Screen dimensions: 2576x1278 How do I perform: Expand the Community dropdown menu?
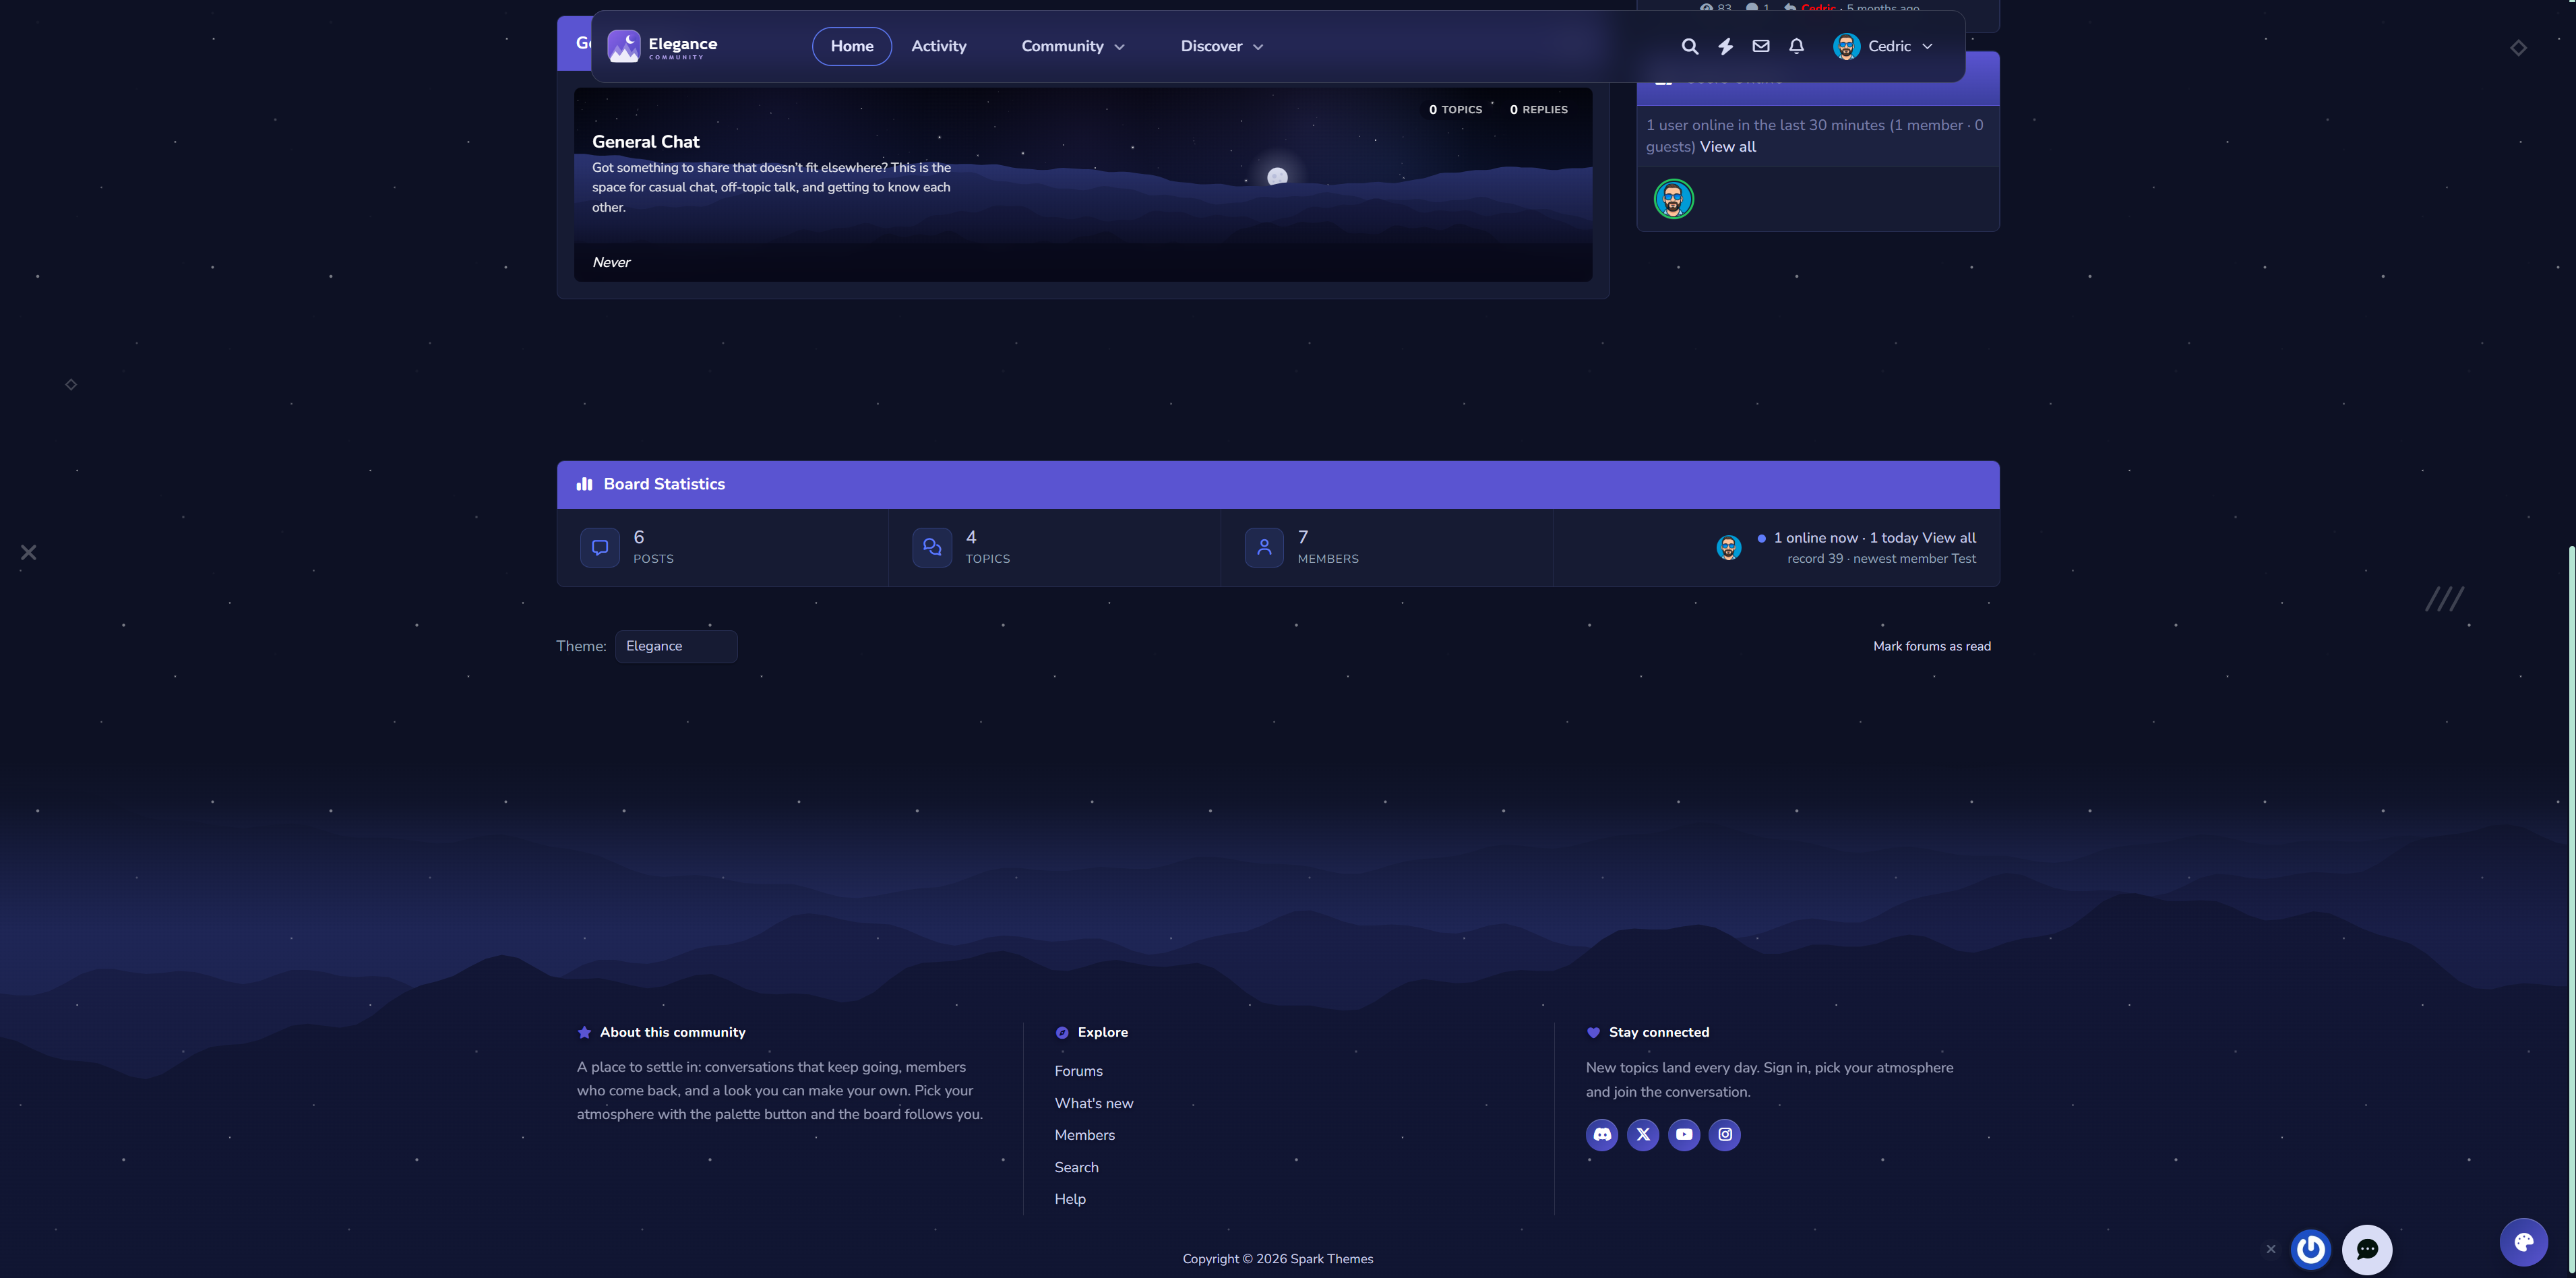click(x=1073, y=46)
